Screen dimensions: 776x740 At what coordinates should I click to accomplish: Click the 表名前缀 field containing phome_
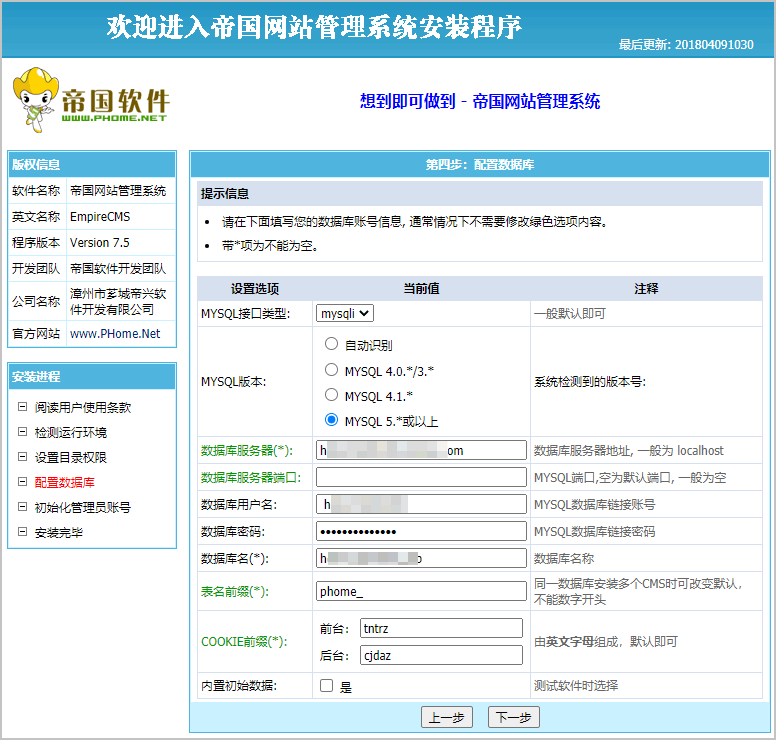point(421,591)
